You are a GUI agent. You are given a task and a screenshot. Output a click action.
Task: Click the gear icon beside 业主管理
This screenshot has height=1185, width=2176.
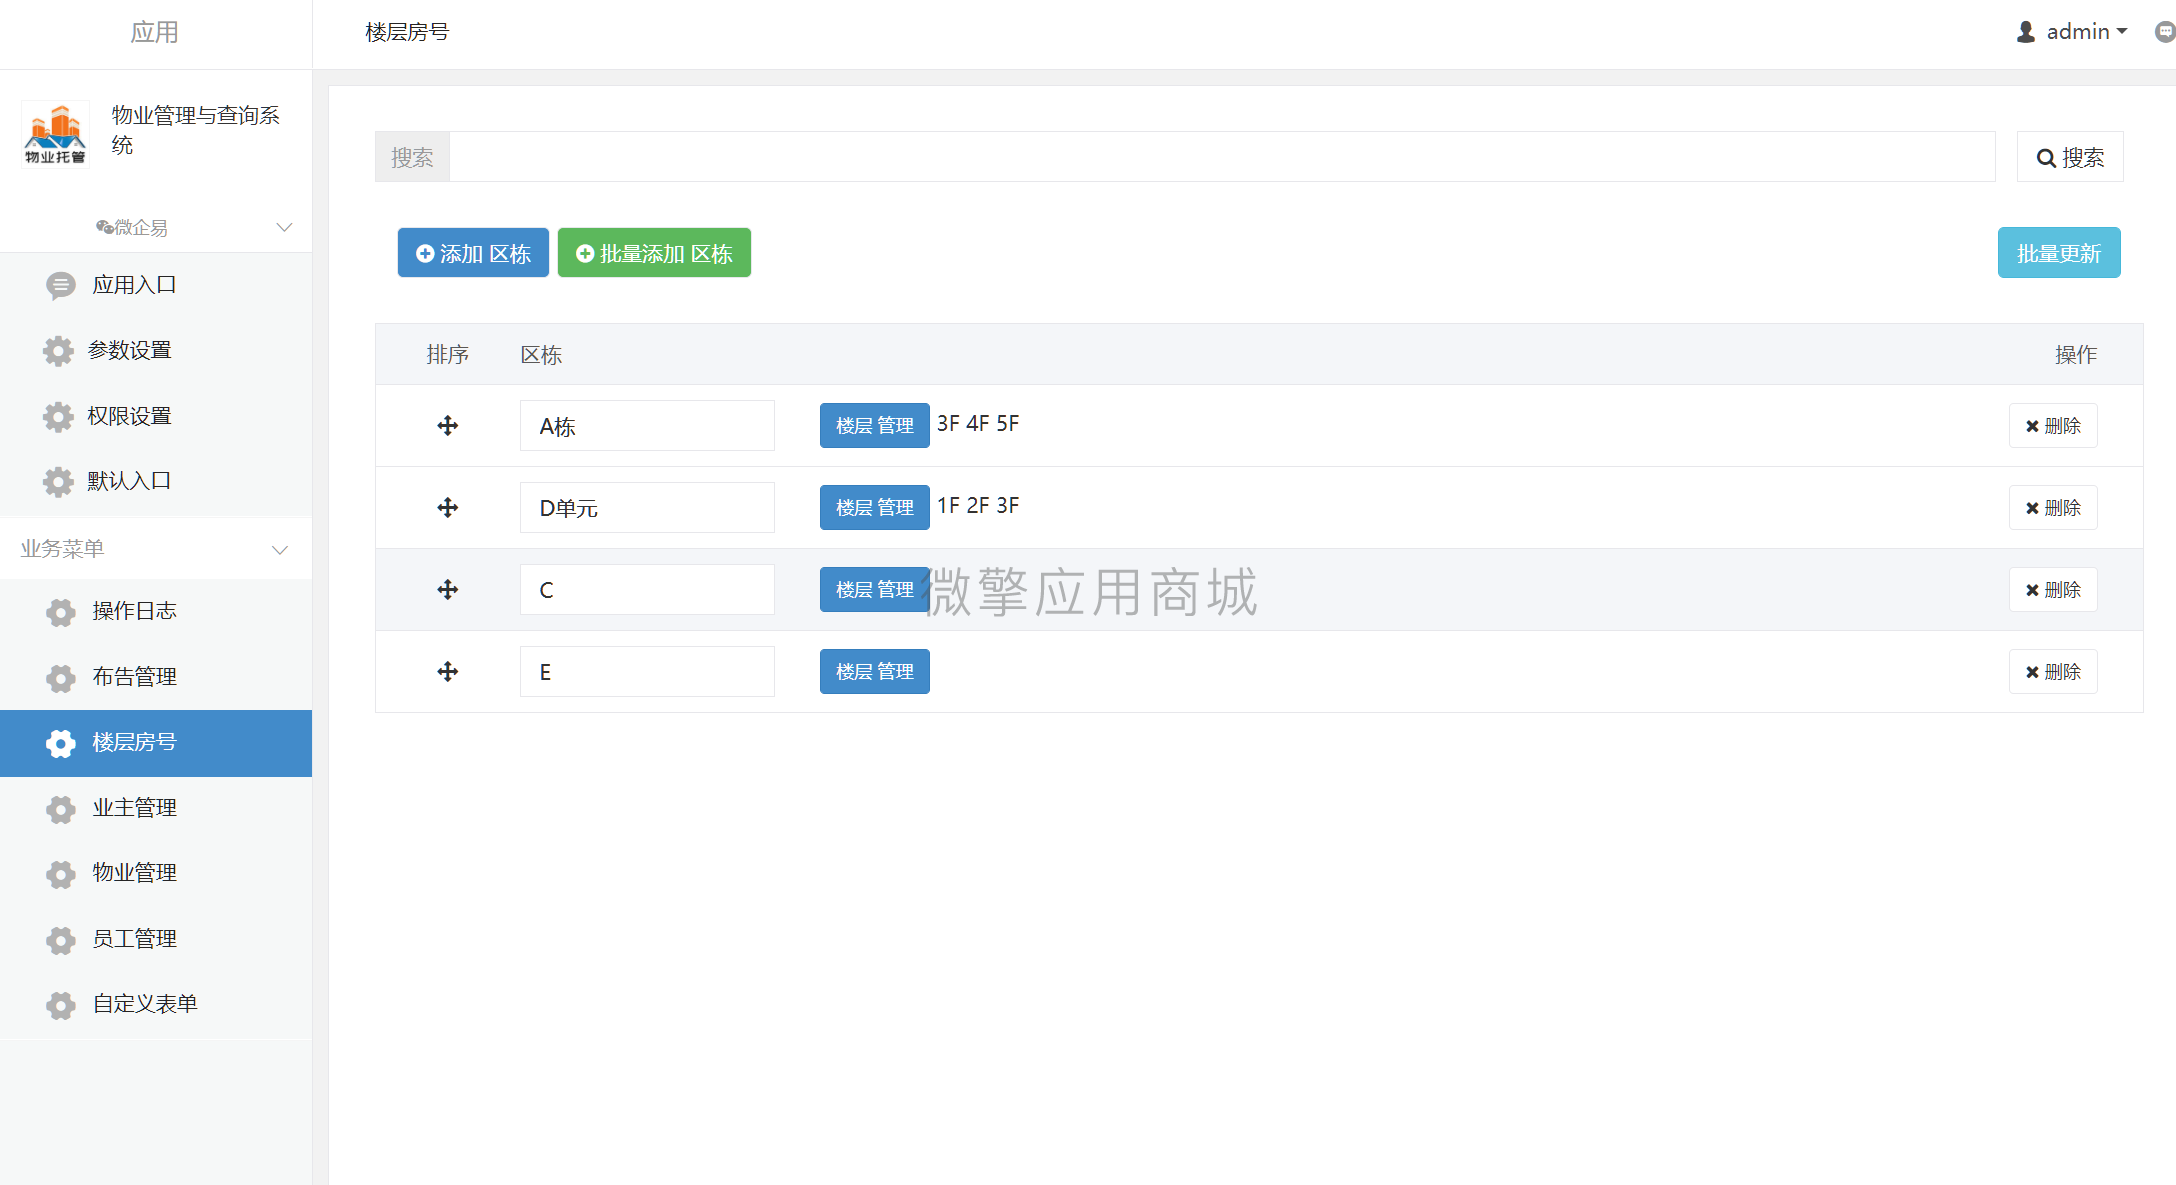tap(61, 809)
